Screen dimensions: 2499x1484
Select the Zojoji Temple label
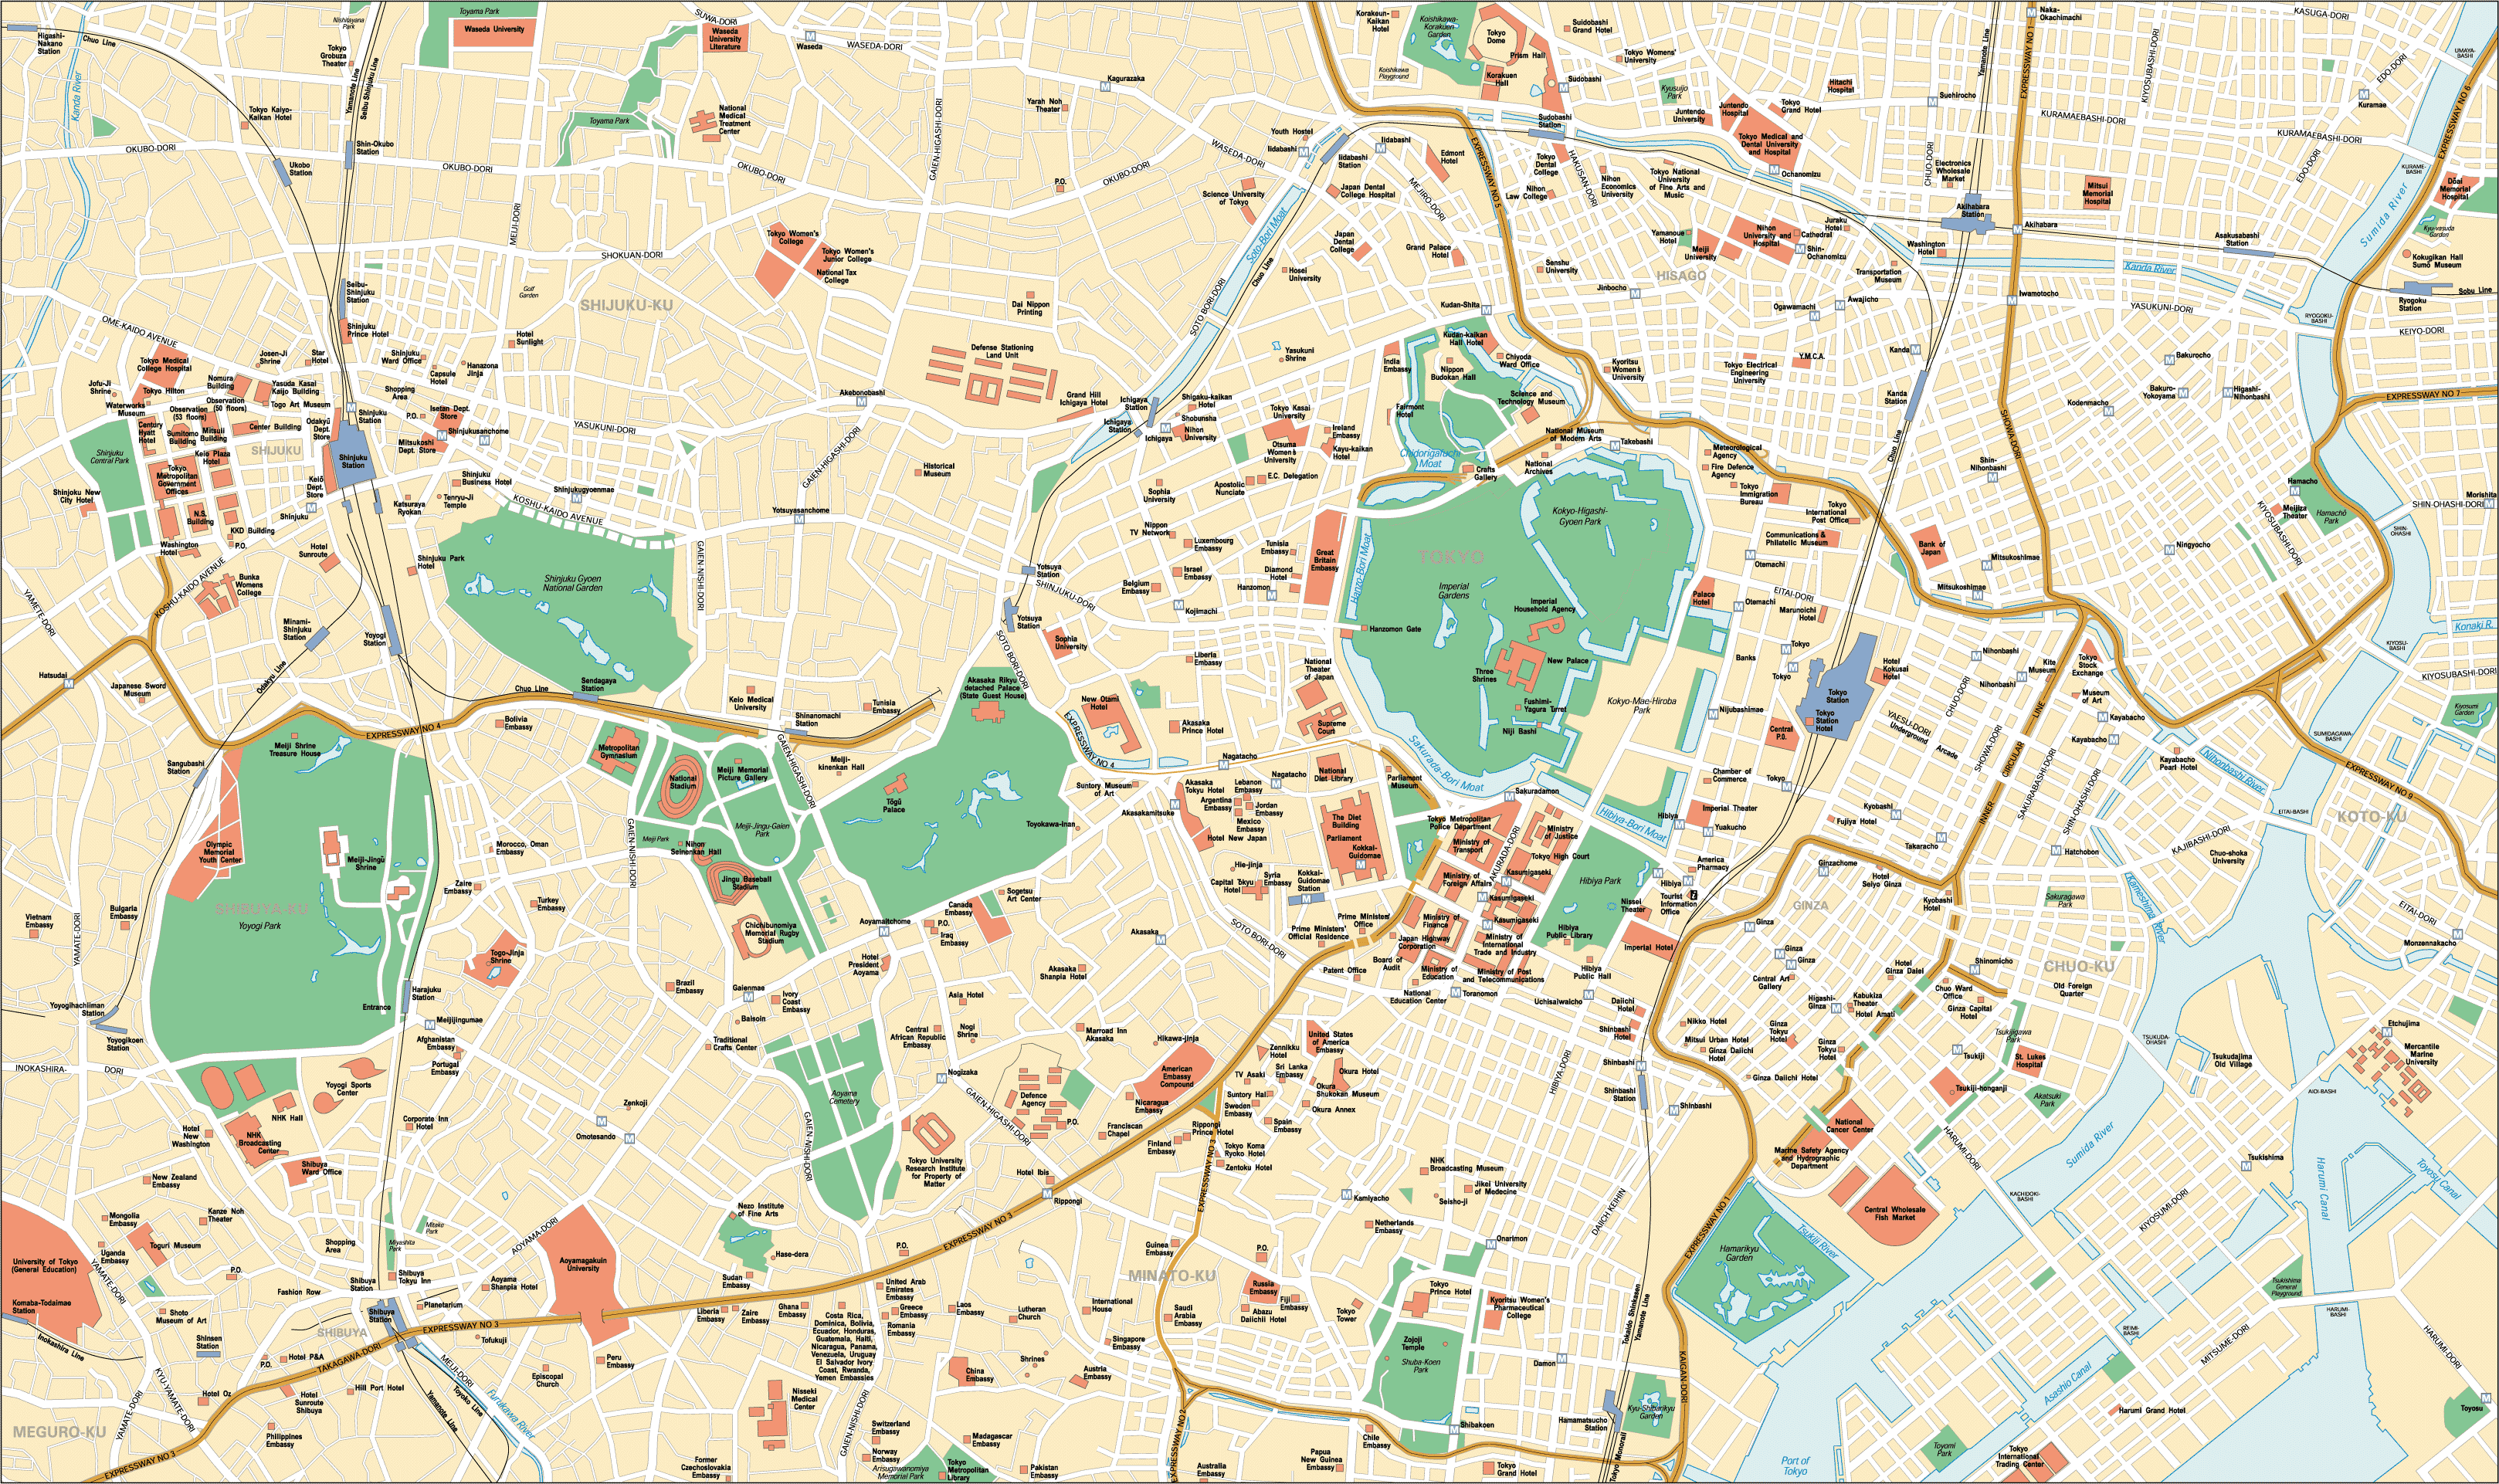tap(1412, 1343)
